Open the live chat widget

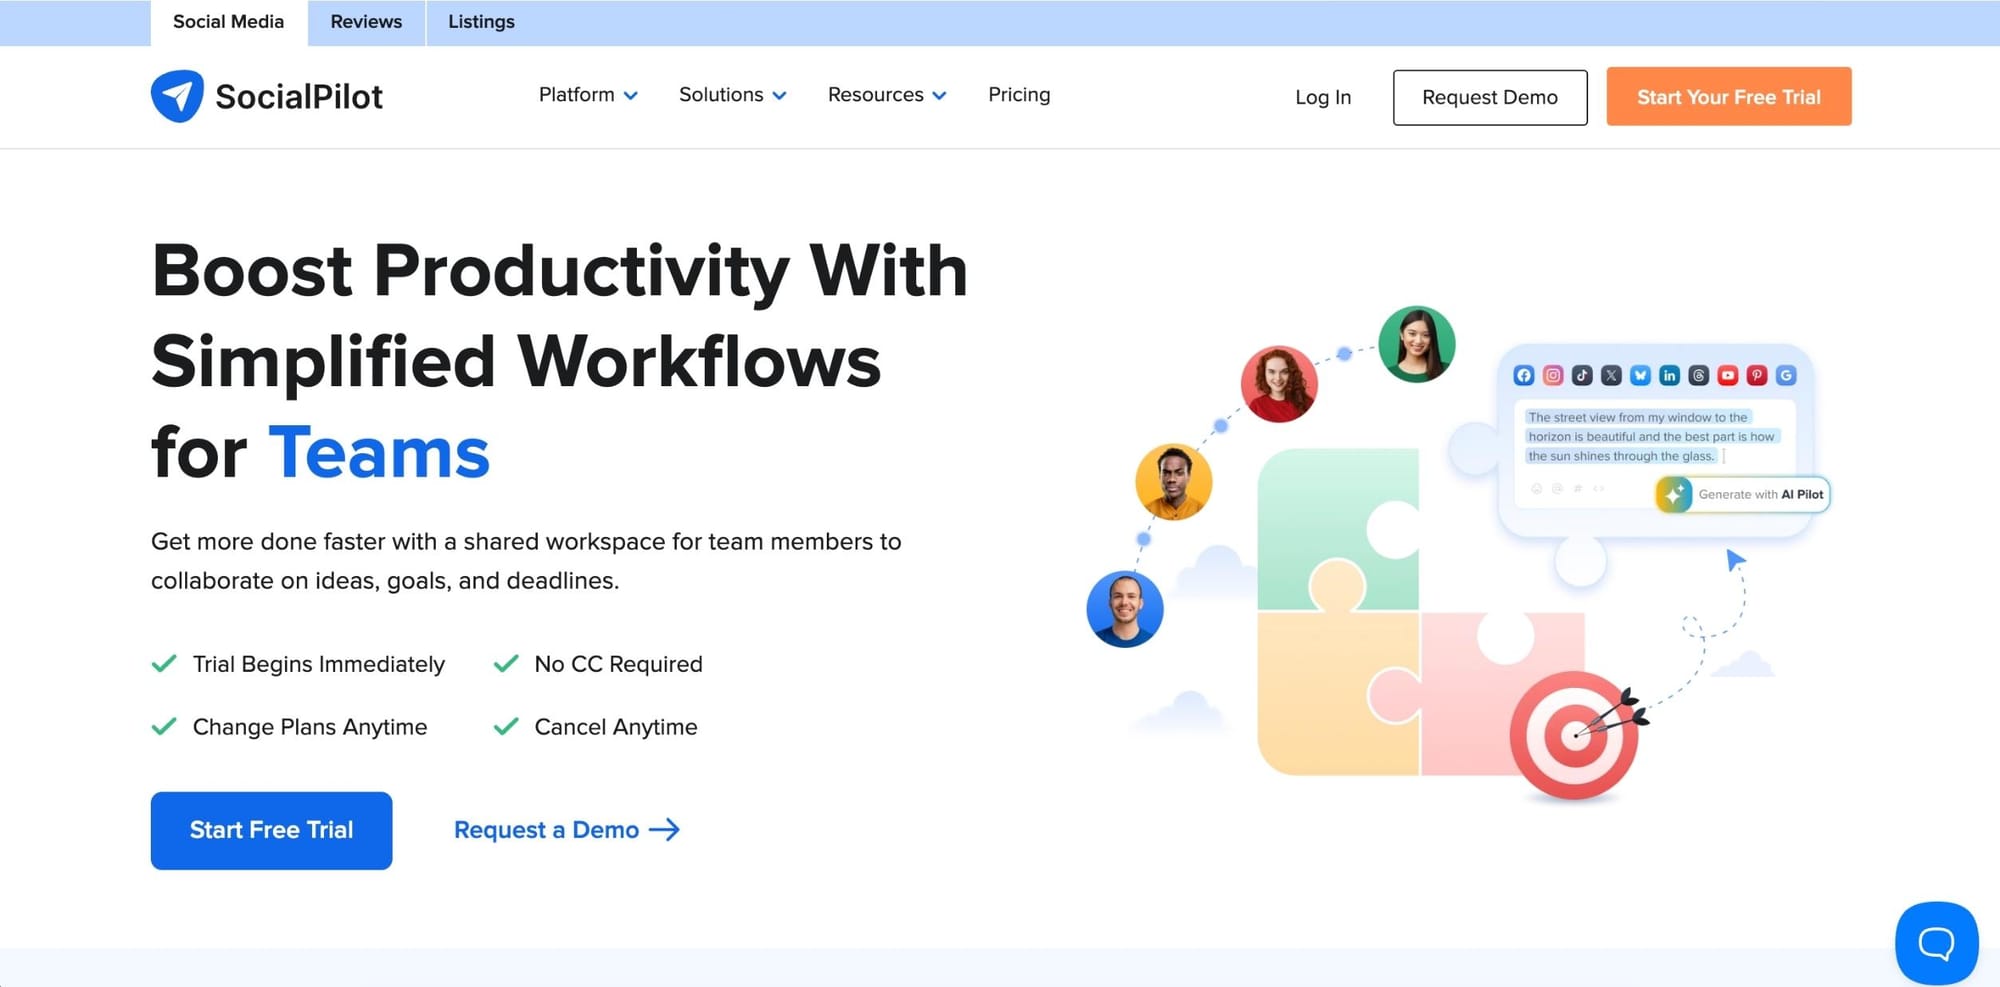1936,942
